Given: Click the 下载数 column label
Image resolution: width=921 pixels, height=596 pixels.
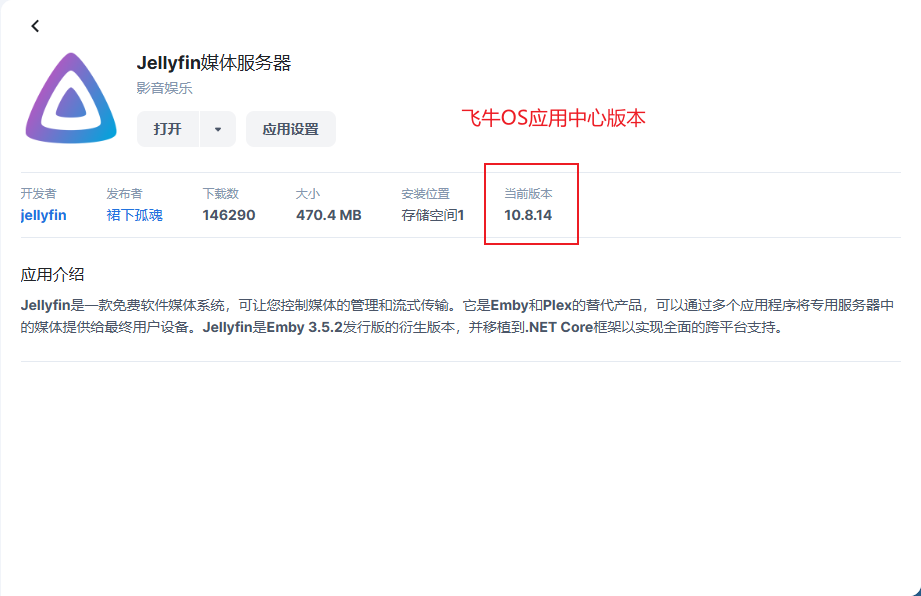Looking at the screenshot, I should point(220,193).
